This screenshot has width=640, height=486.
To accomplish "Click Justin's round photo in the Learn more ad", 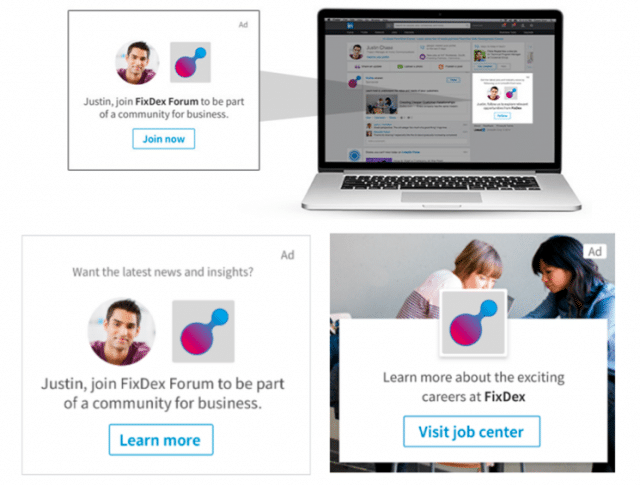I will [x=122, y=331].
